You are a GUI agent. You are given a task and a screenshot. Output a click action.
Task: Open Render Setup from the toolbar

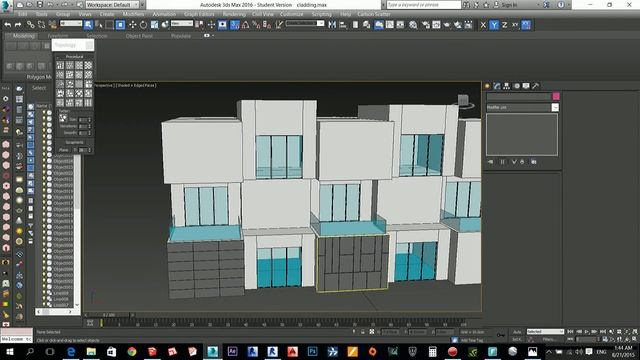pos(426,25)
